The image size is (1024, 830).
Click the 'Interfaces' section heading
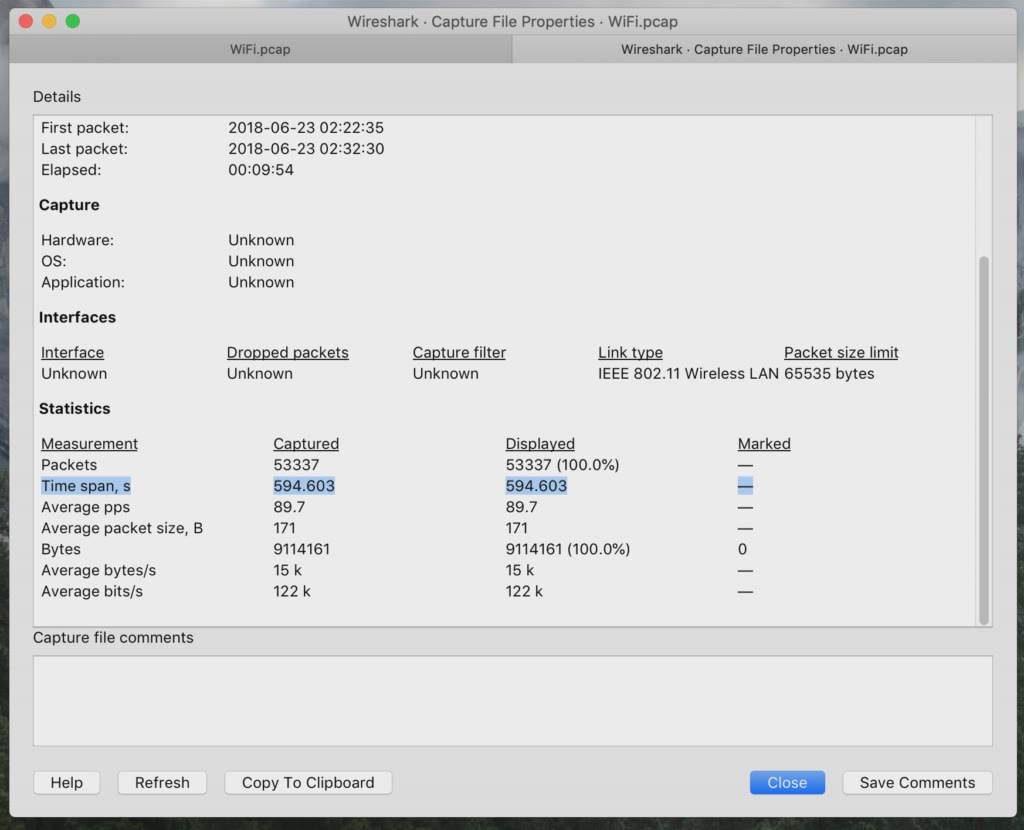coord(77,317)
